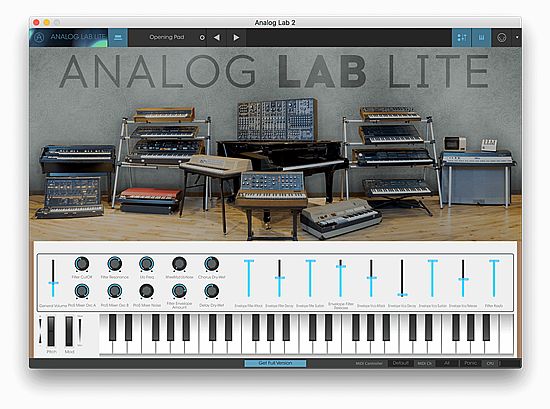Click the Arturia logo in header
550x409 pixels.
pyautogui.click(x=39, y=37)
